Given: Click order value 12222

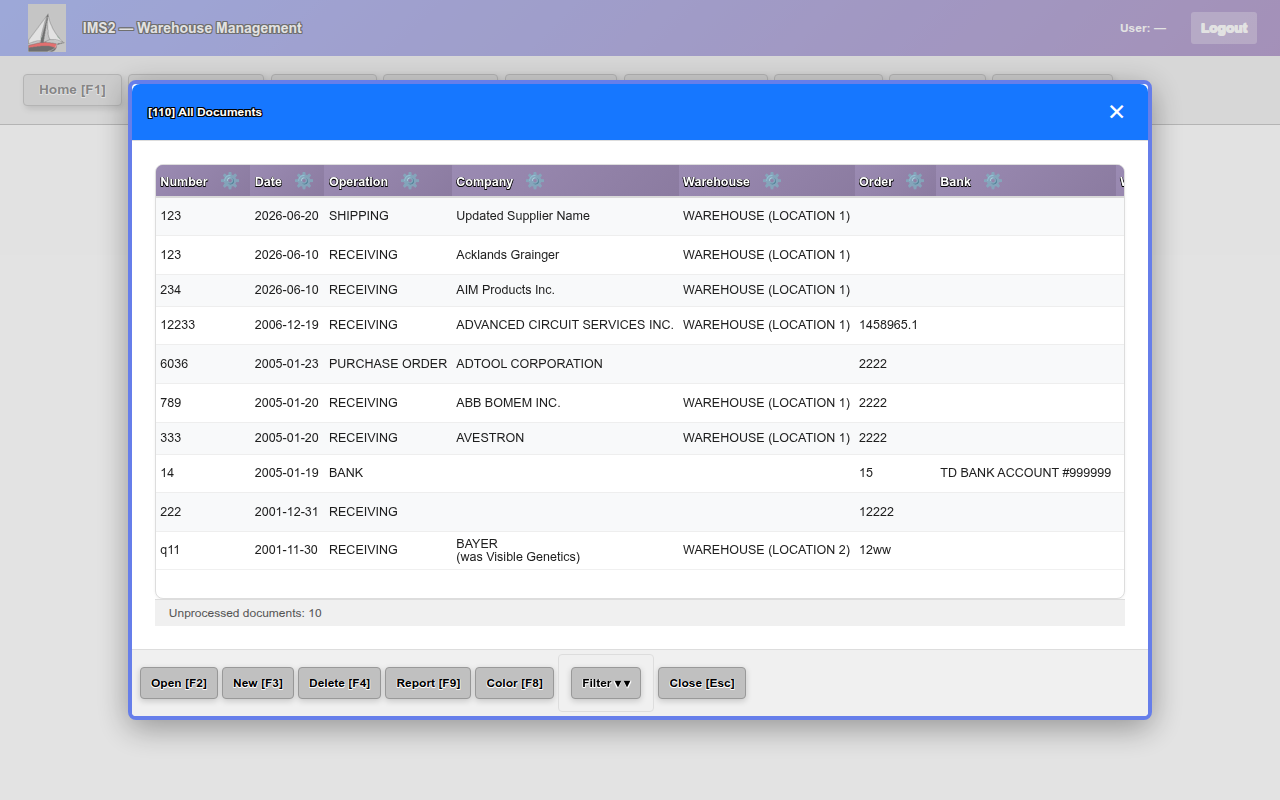Looking at the screenshot, I should [876, 512].
